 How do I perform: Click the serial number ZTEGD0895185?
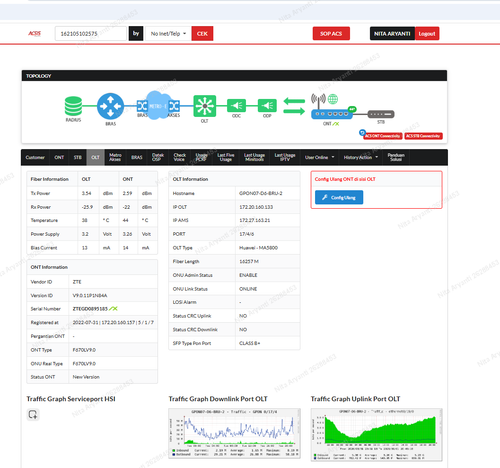90,309
